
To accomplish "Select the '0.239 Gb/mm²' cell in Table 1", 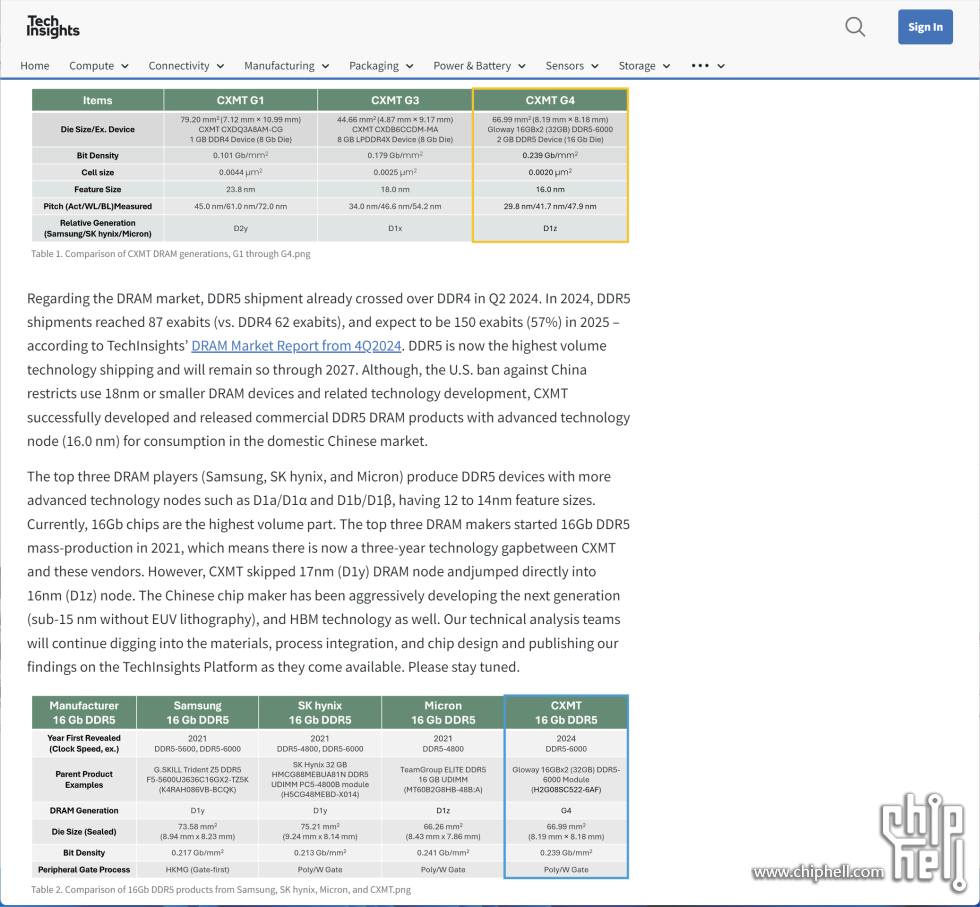I will click(550, 155).
